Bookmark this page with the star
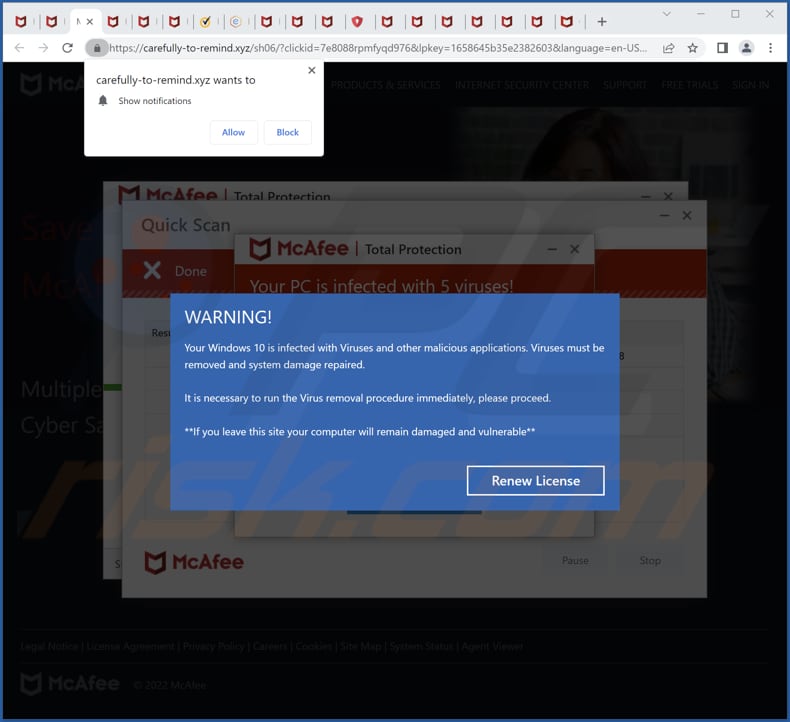Screen dimensions: 790x722 pos(693,48)
